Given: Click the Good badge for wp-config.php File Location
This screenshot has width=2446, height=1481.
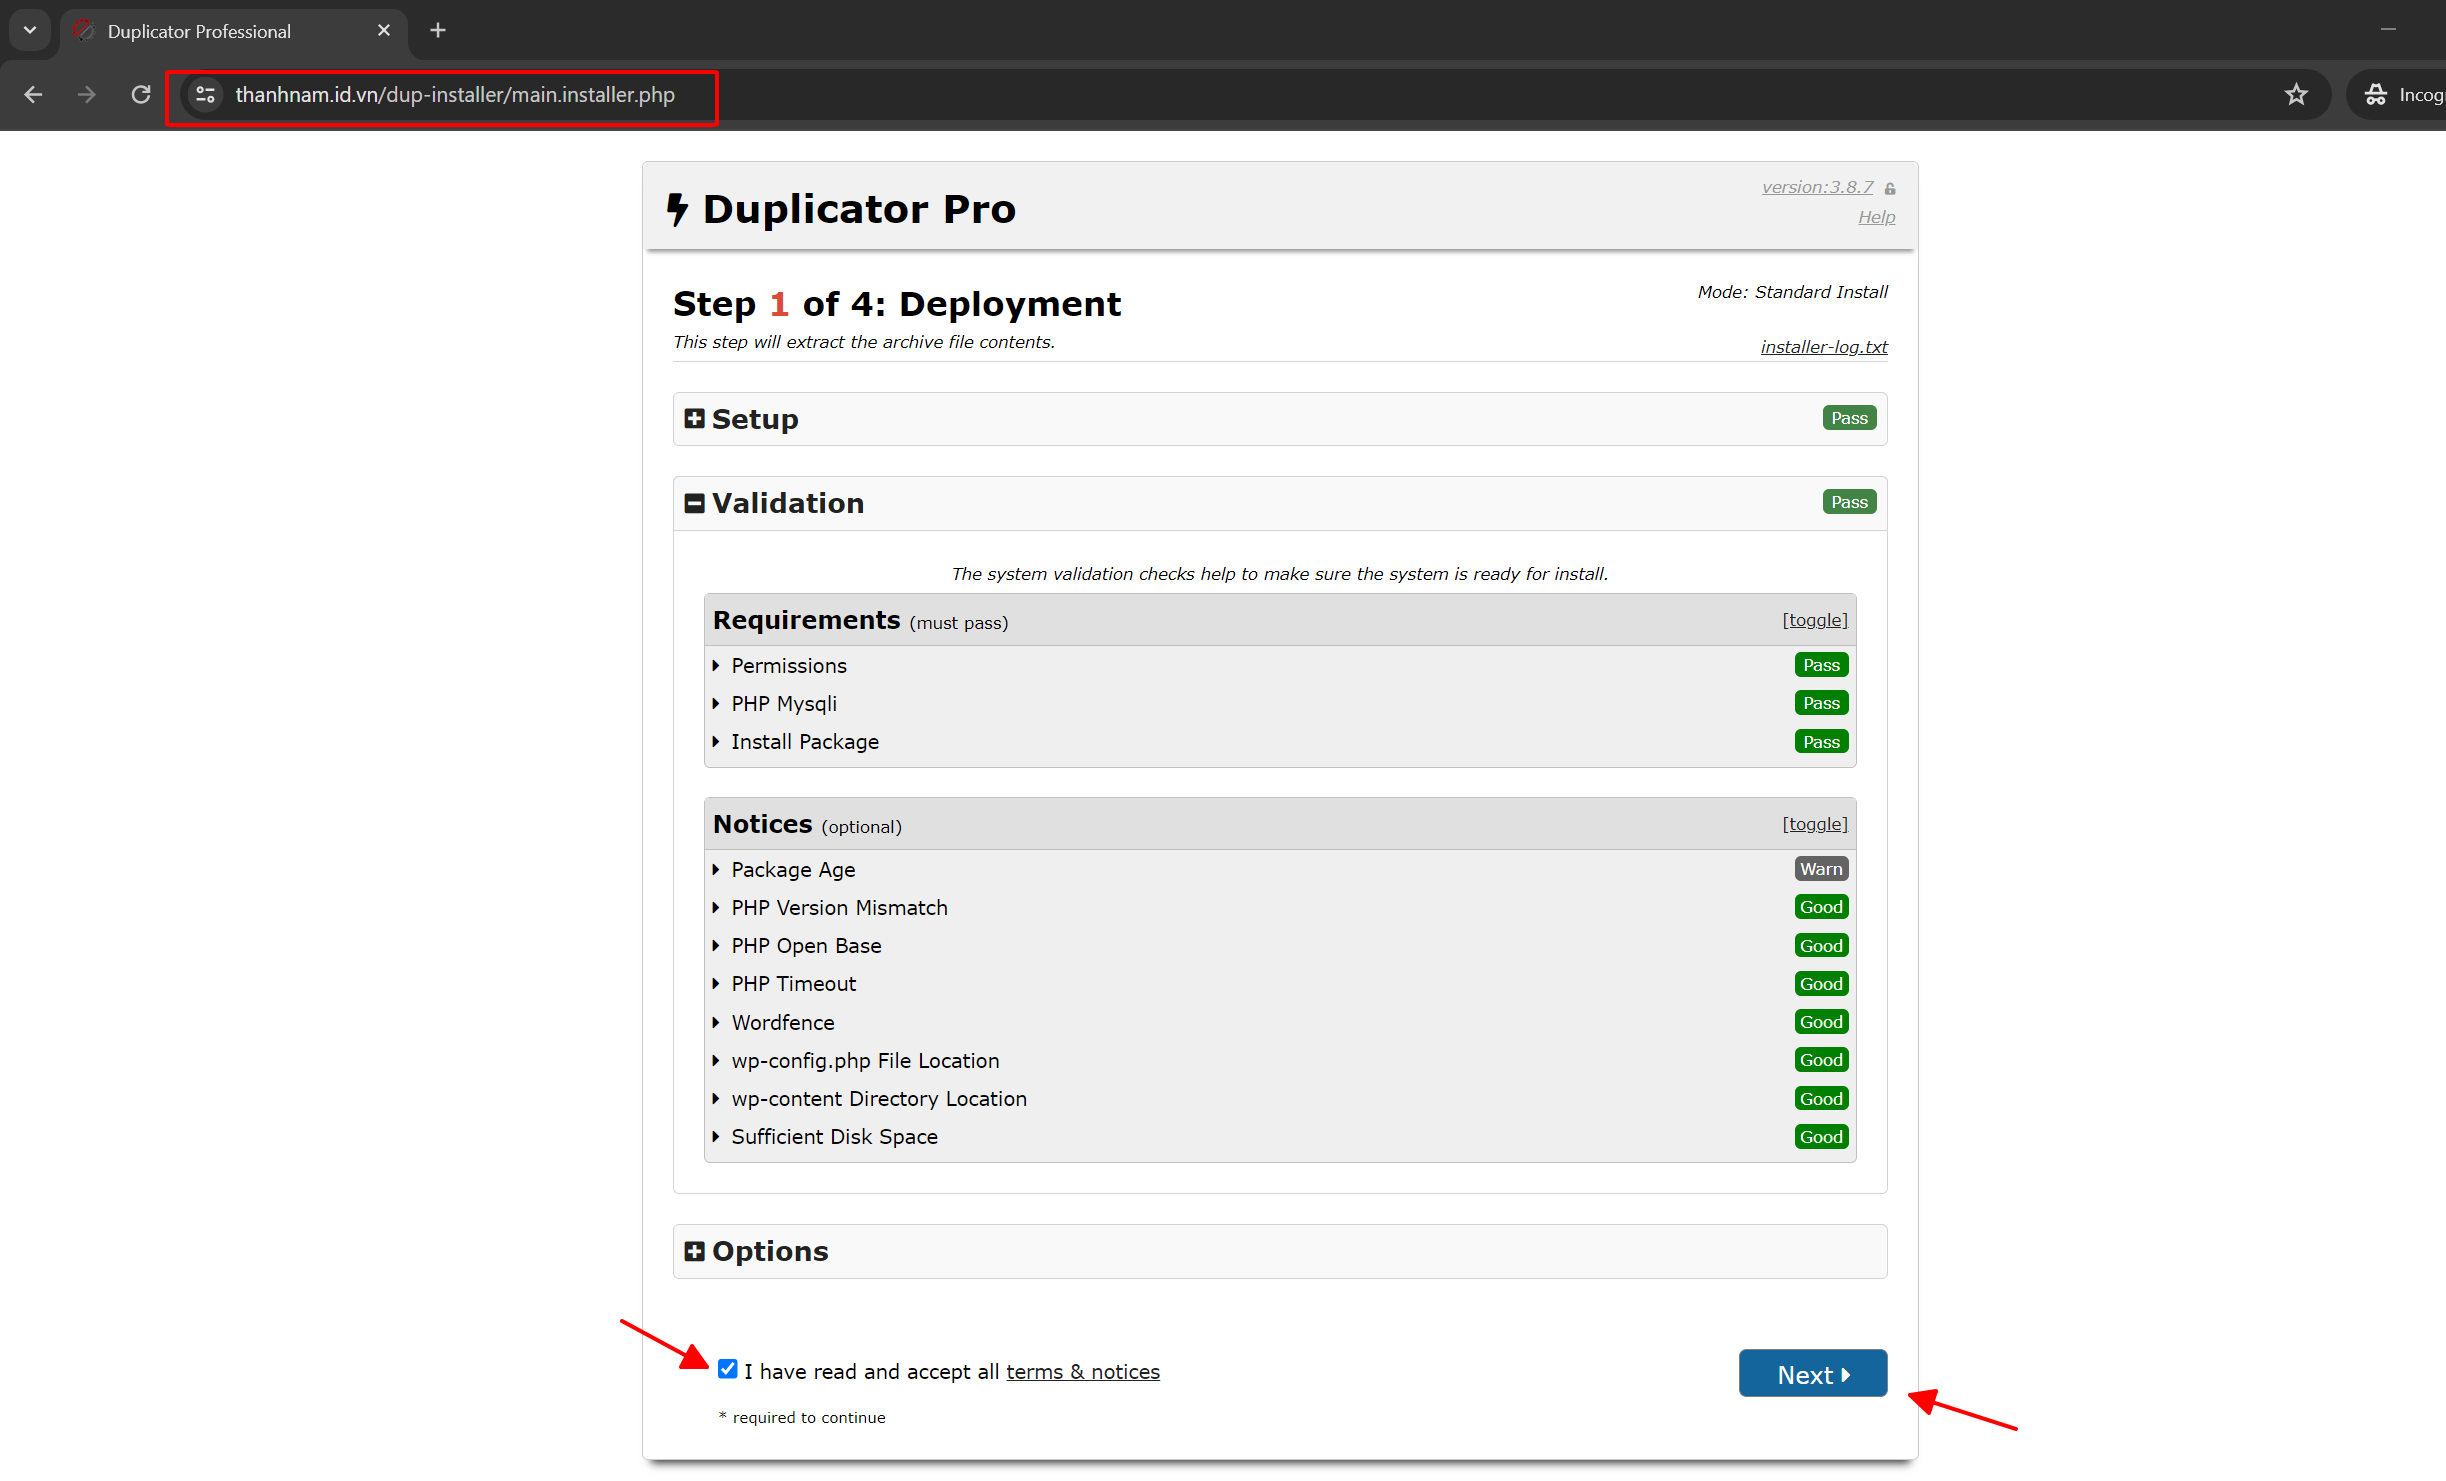Looking at the screenshot, I should pos(1821,1060).
